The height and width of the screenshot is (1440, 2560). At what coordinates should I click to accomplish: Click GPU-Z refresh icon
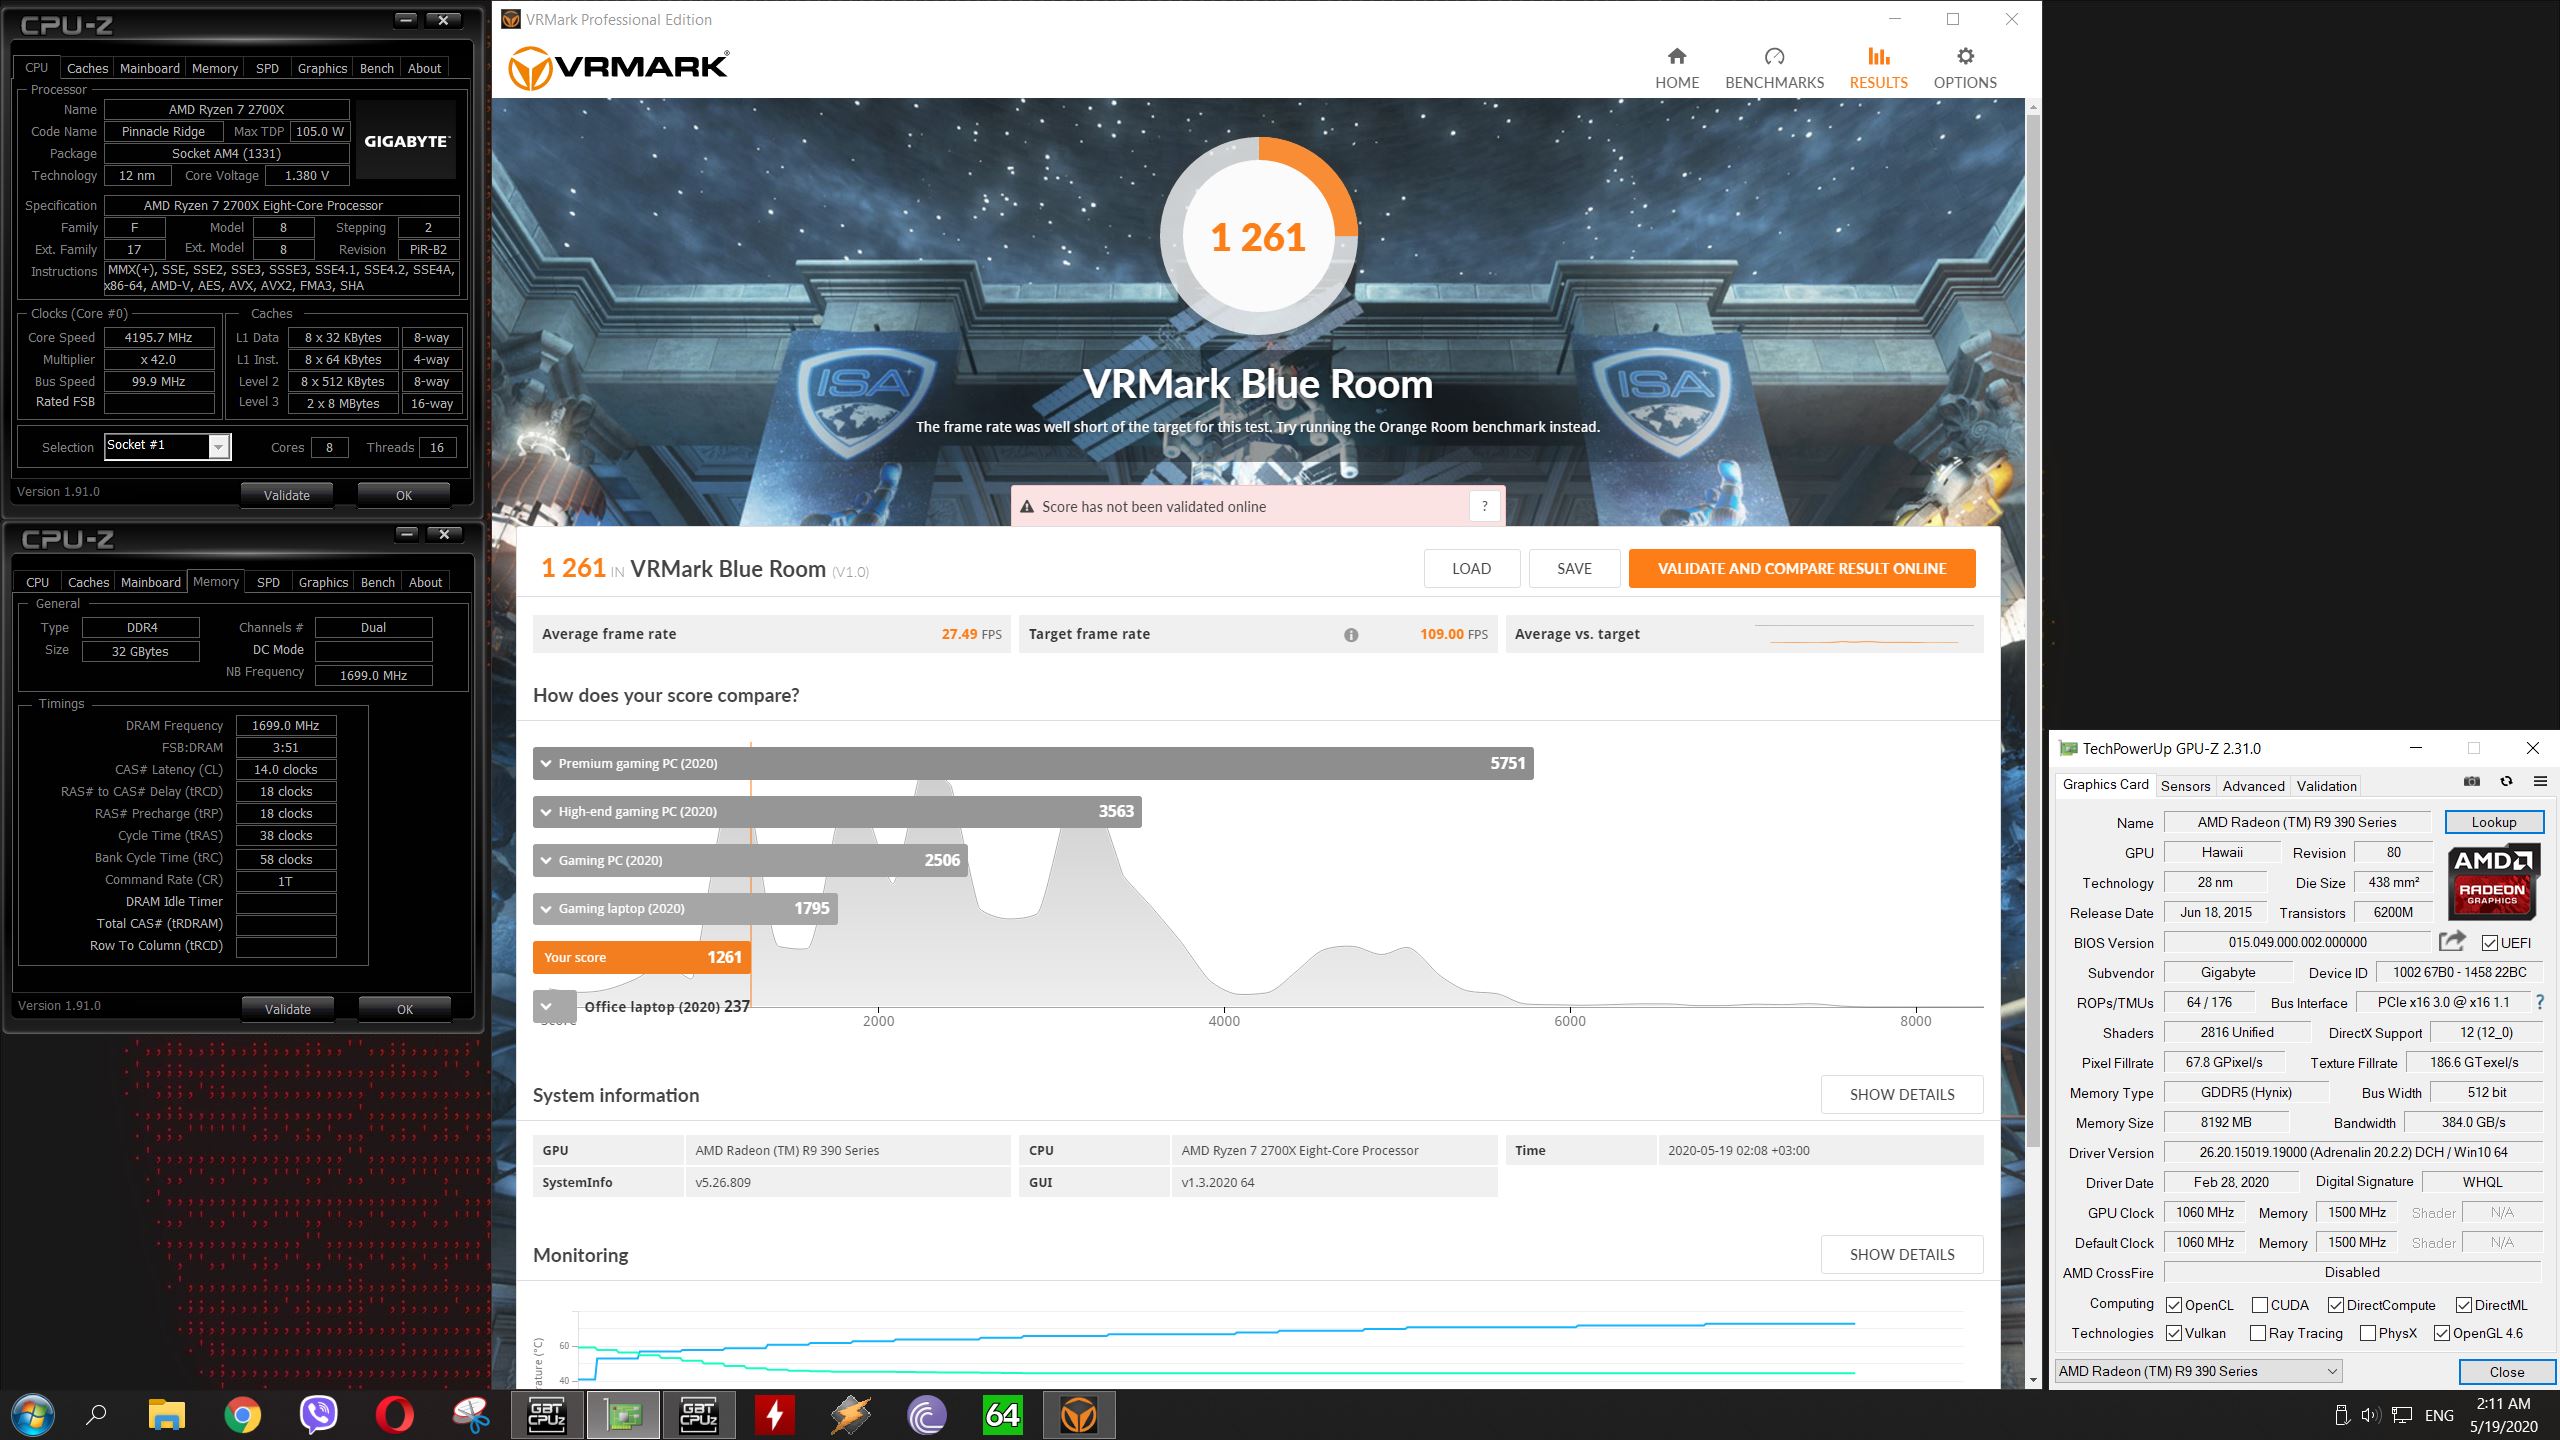tap(2506, 782)
